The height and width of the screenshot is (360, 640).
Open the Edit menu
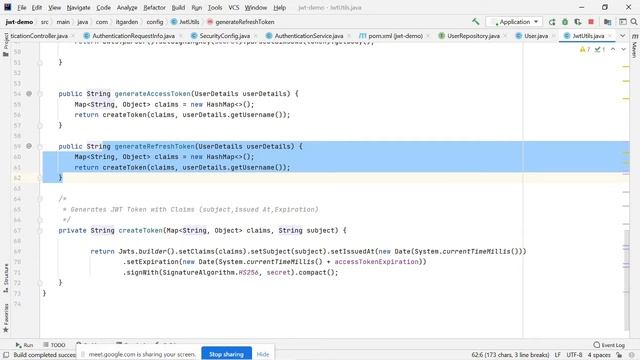point(37,7)
